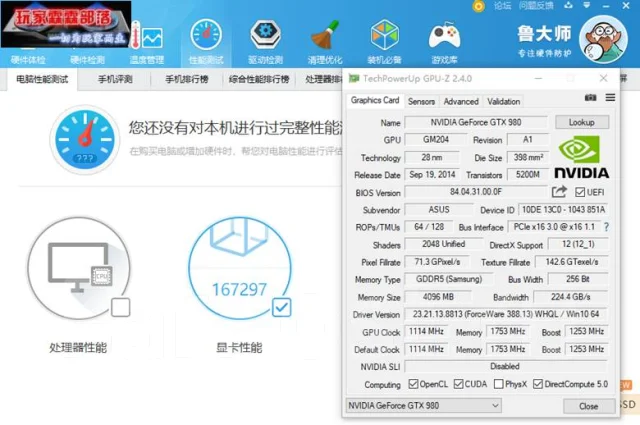Open 驱动检测 driver detection icon
The height and width of the screenshot is (425, 640).
(265, 35)
